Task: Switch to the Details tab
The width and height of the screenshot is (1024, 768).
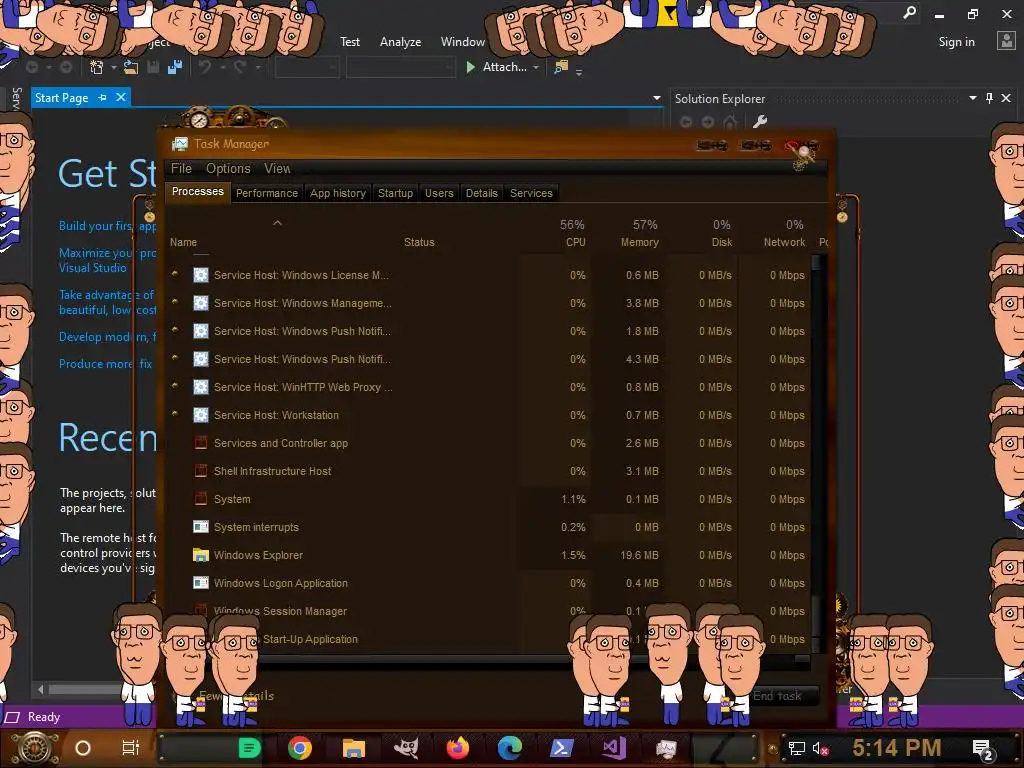Action: tap(481, 193)
